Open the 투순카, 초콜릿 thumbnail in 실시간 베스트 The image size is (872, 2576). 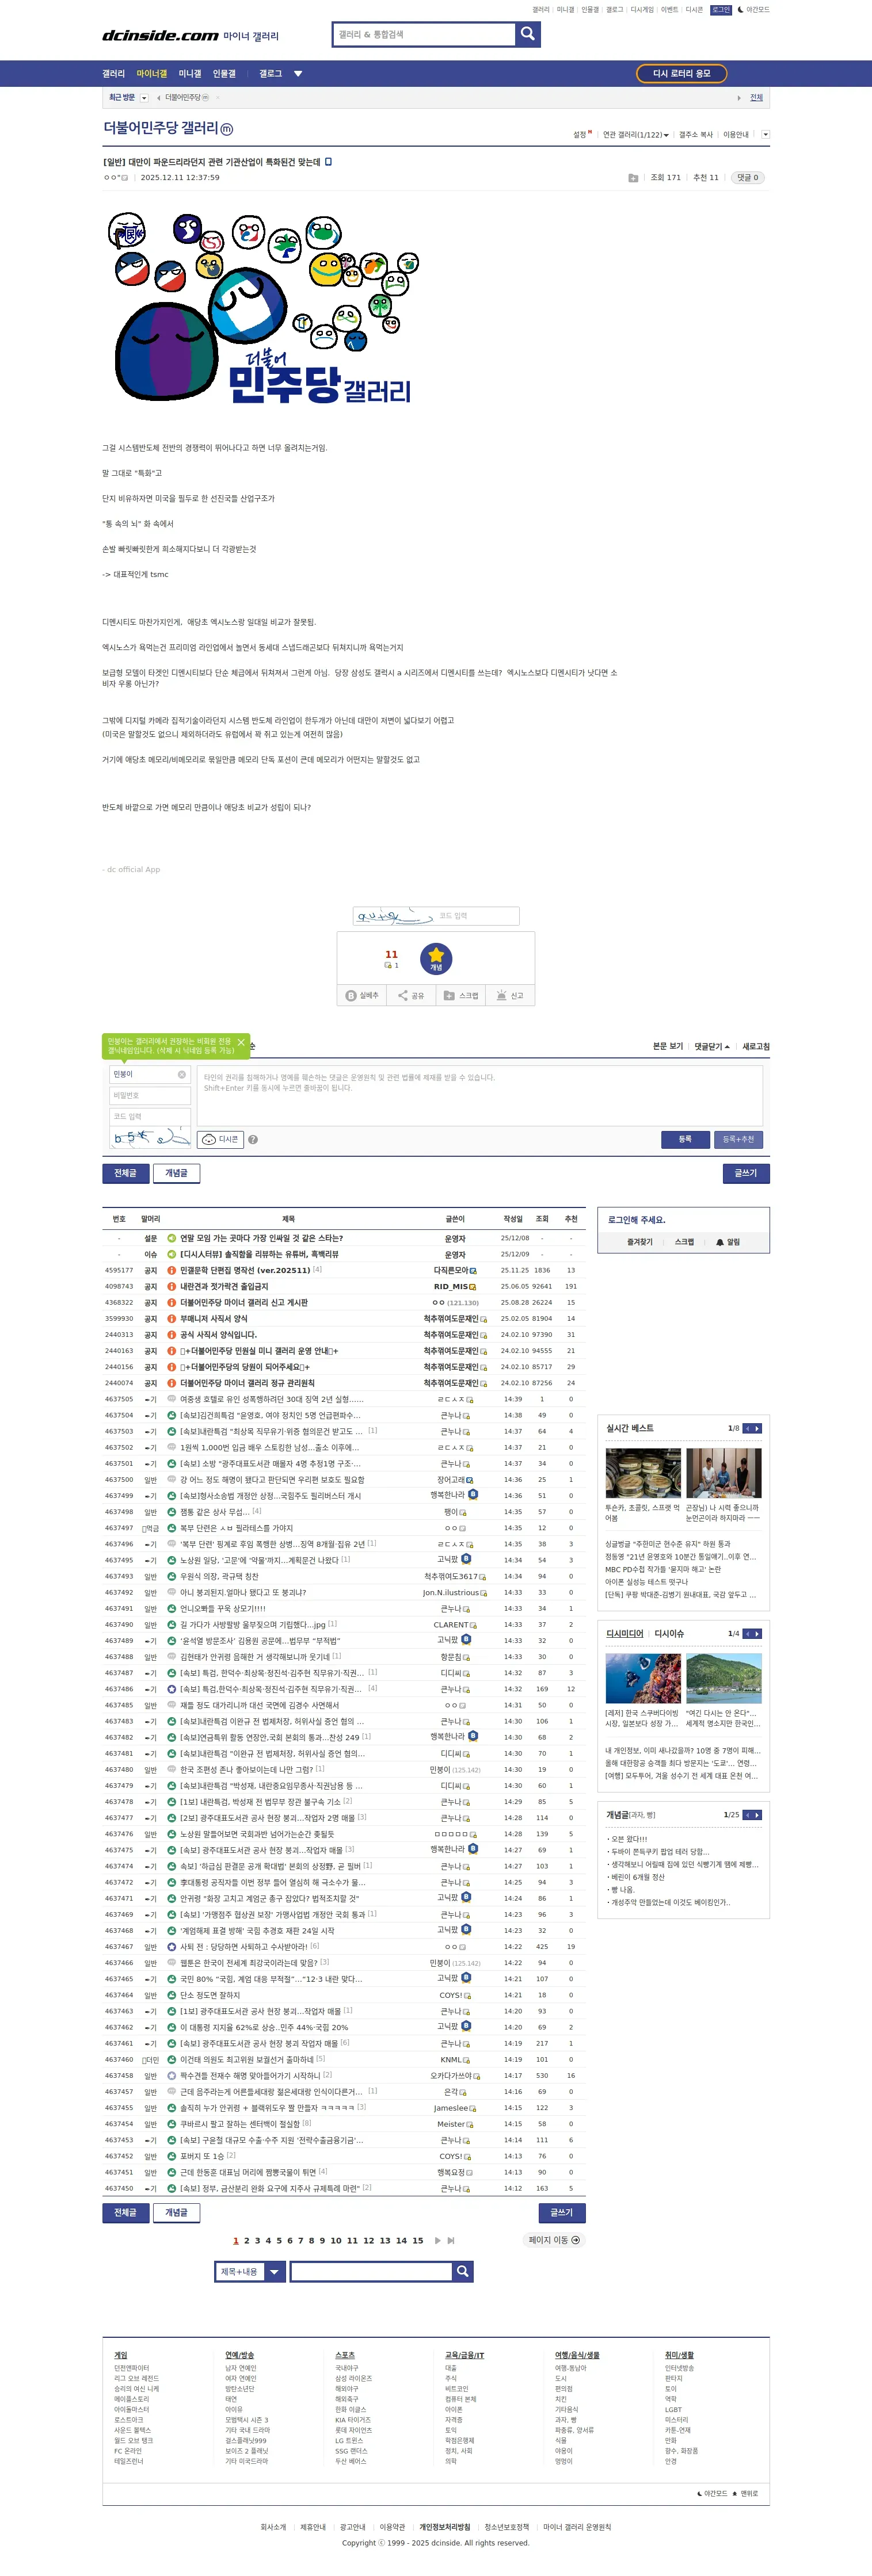[x=643, y=1473]
